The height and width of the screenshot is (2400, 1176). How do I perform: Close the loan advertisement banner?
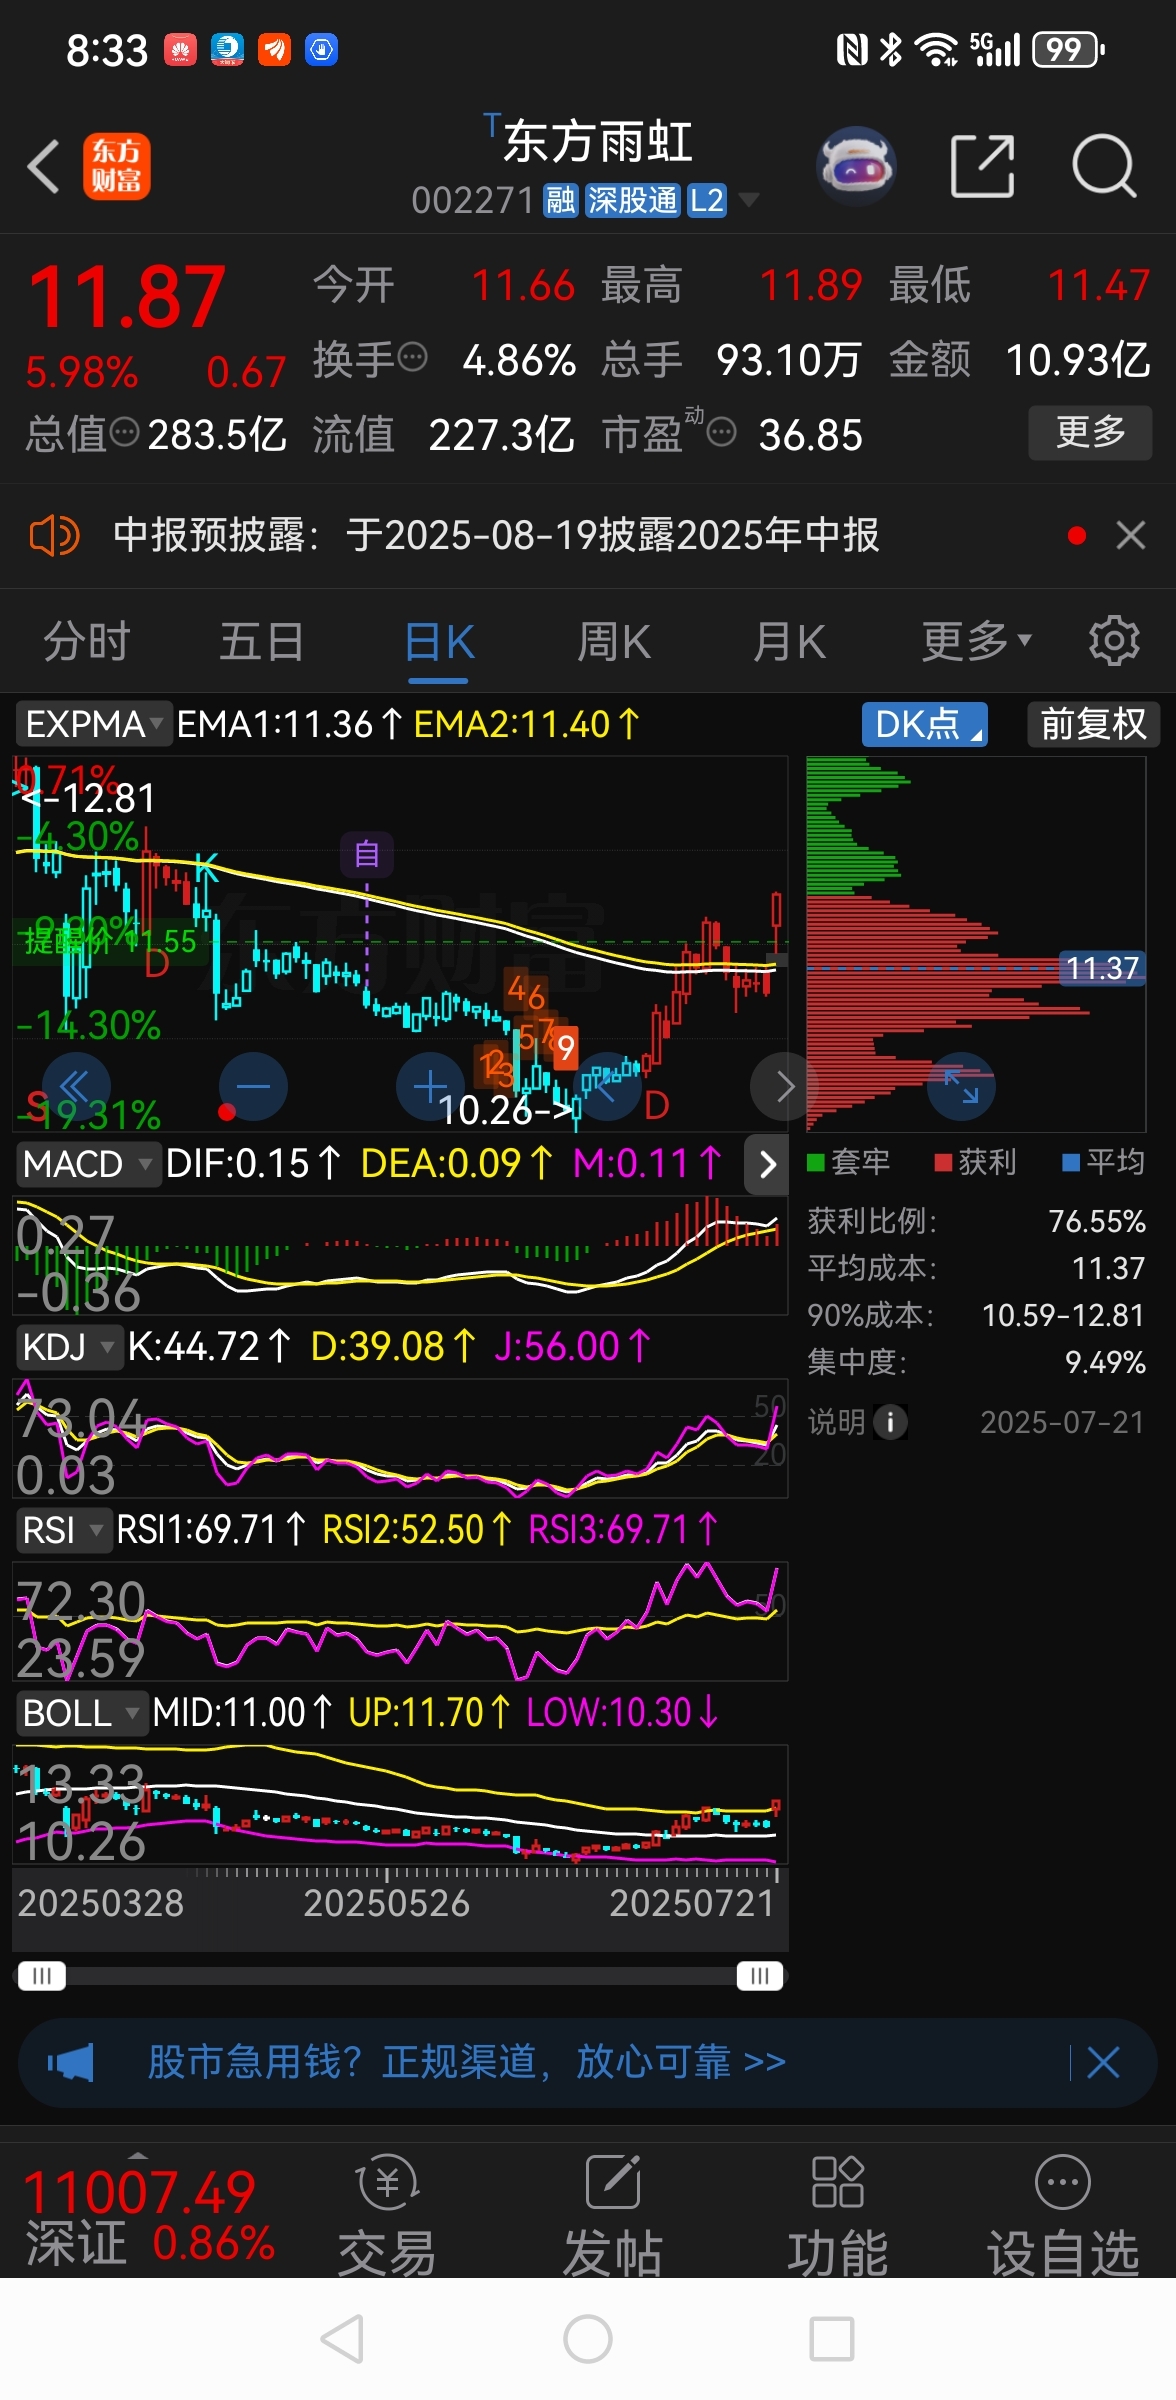(1103, 2062)
